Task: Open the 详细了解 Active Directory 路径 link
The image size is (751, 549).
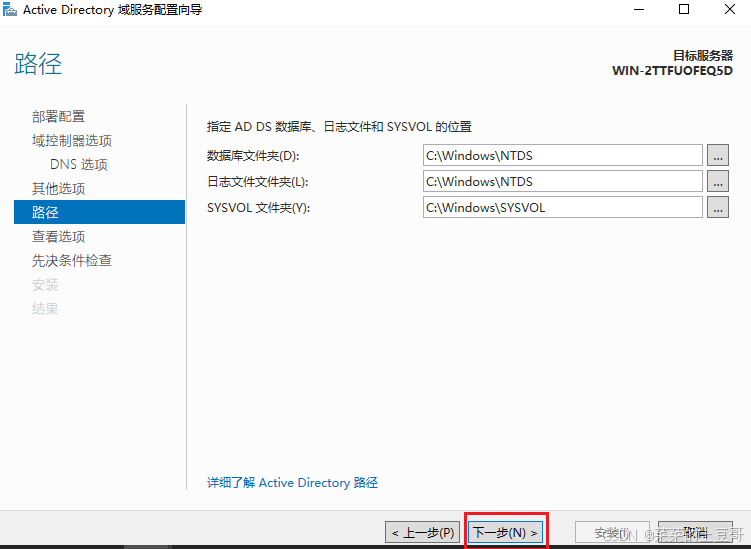Action: [292, 482]
